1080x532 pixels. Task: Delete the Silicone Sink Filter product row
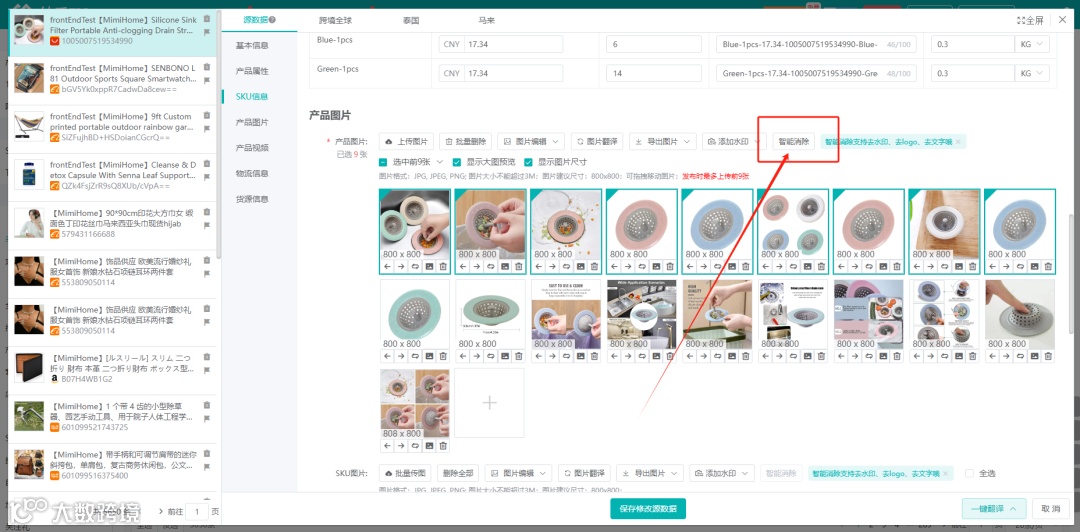(x=207, y=19)
